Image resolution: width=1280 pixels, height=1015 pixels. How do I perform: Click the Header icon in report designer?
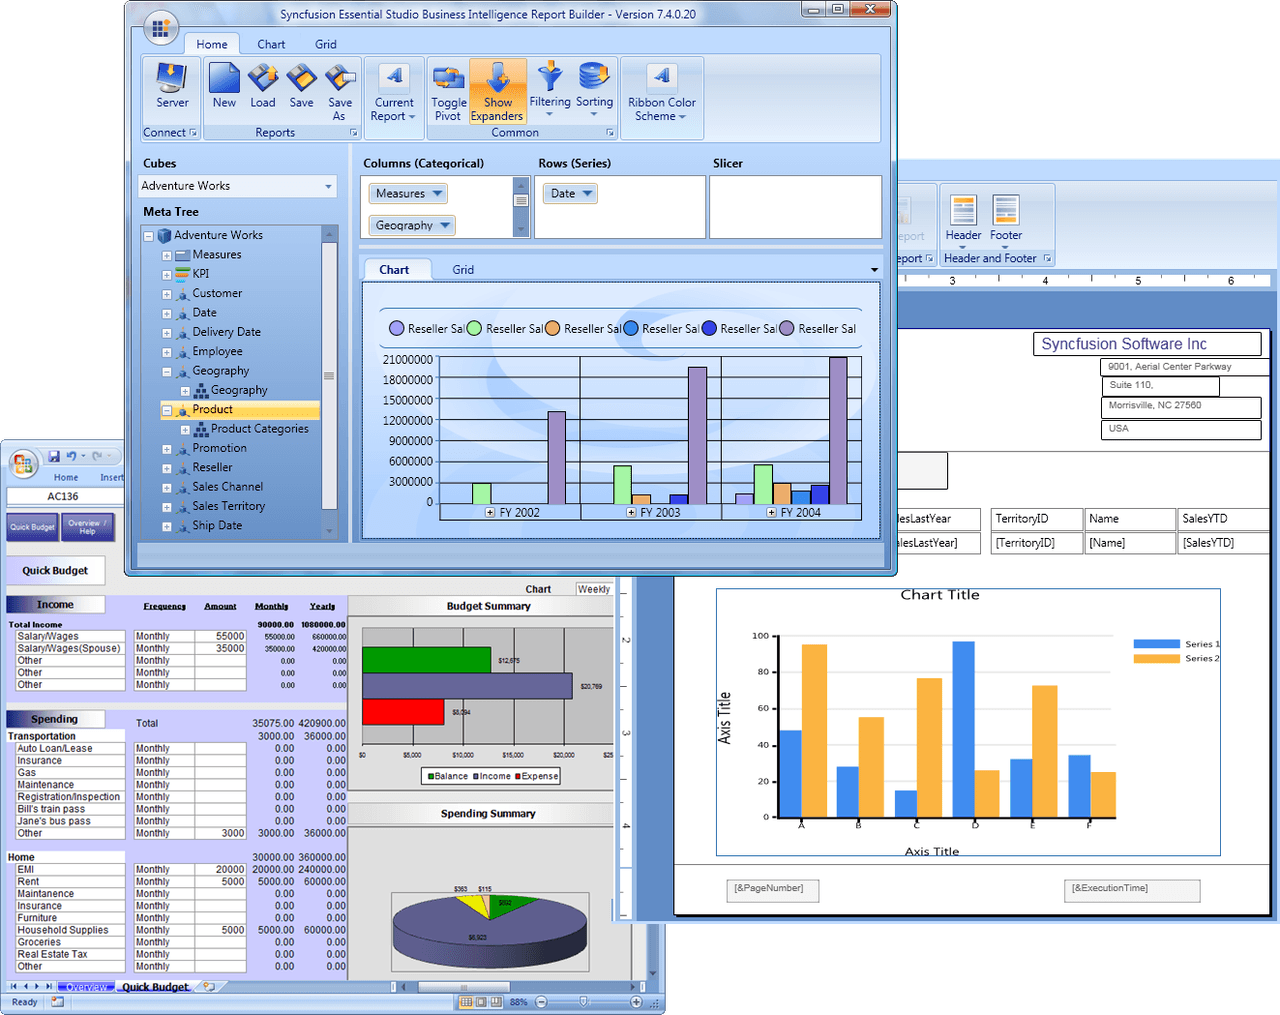tap(963, 211)
